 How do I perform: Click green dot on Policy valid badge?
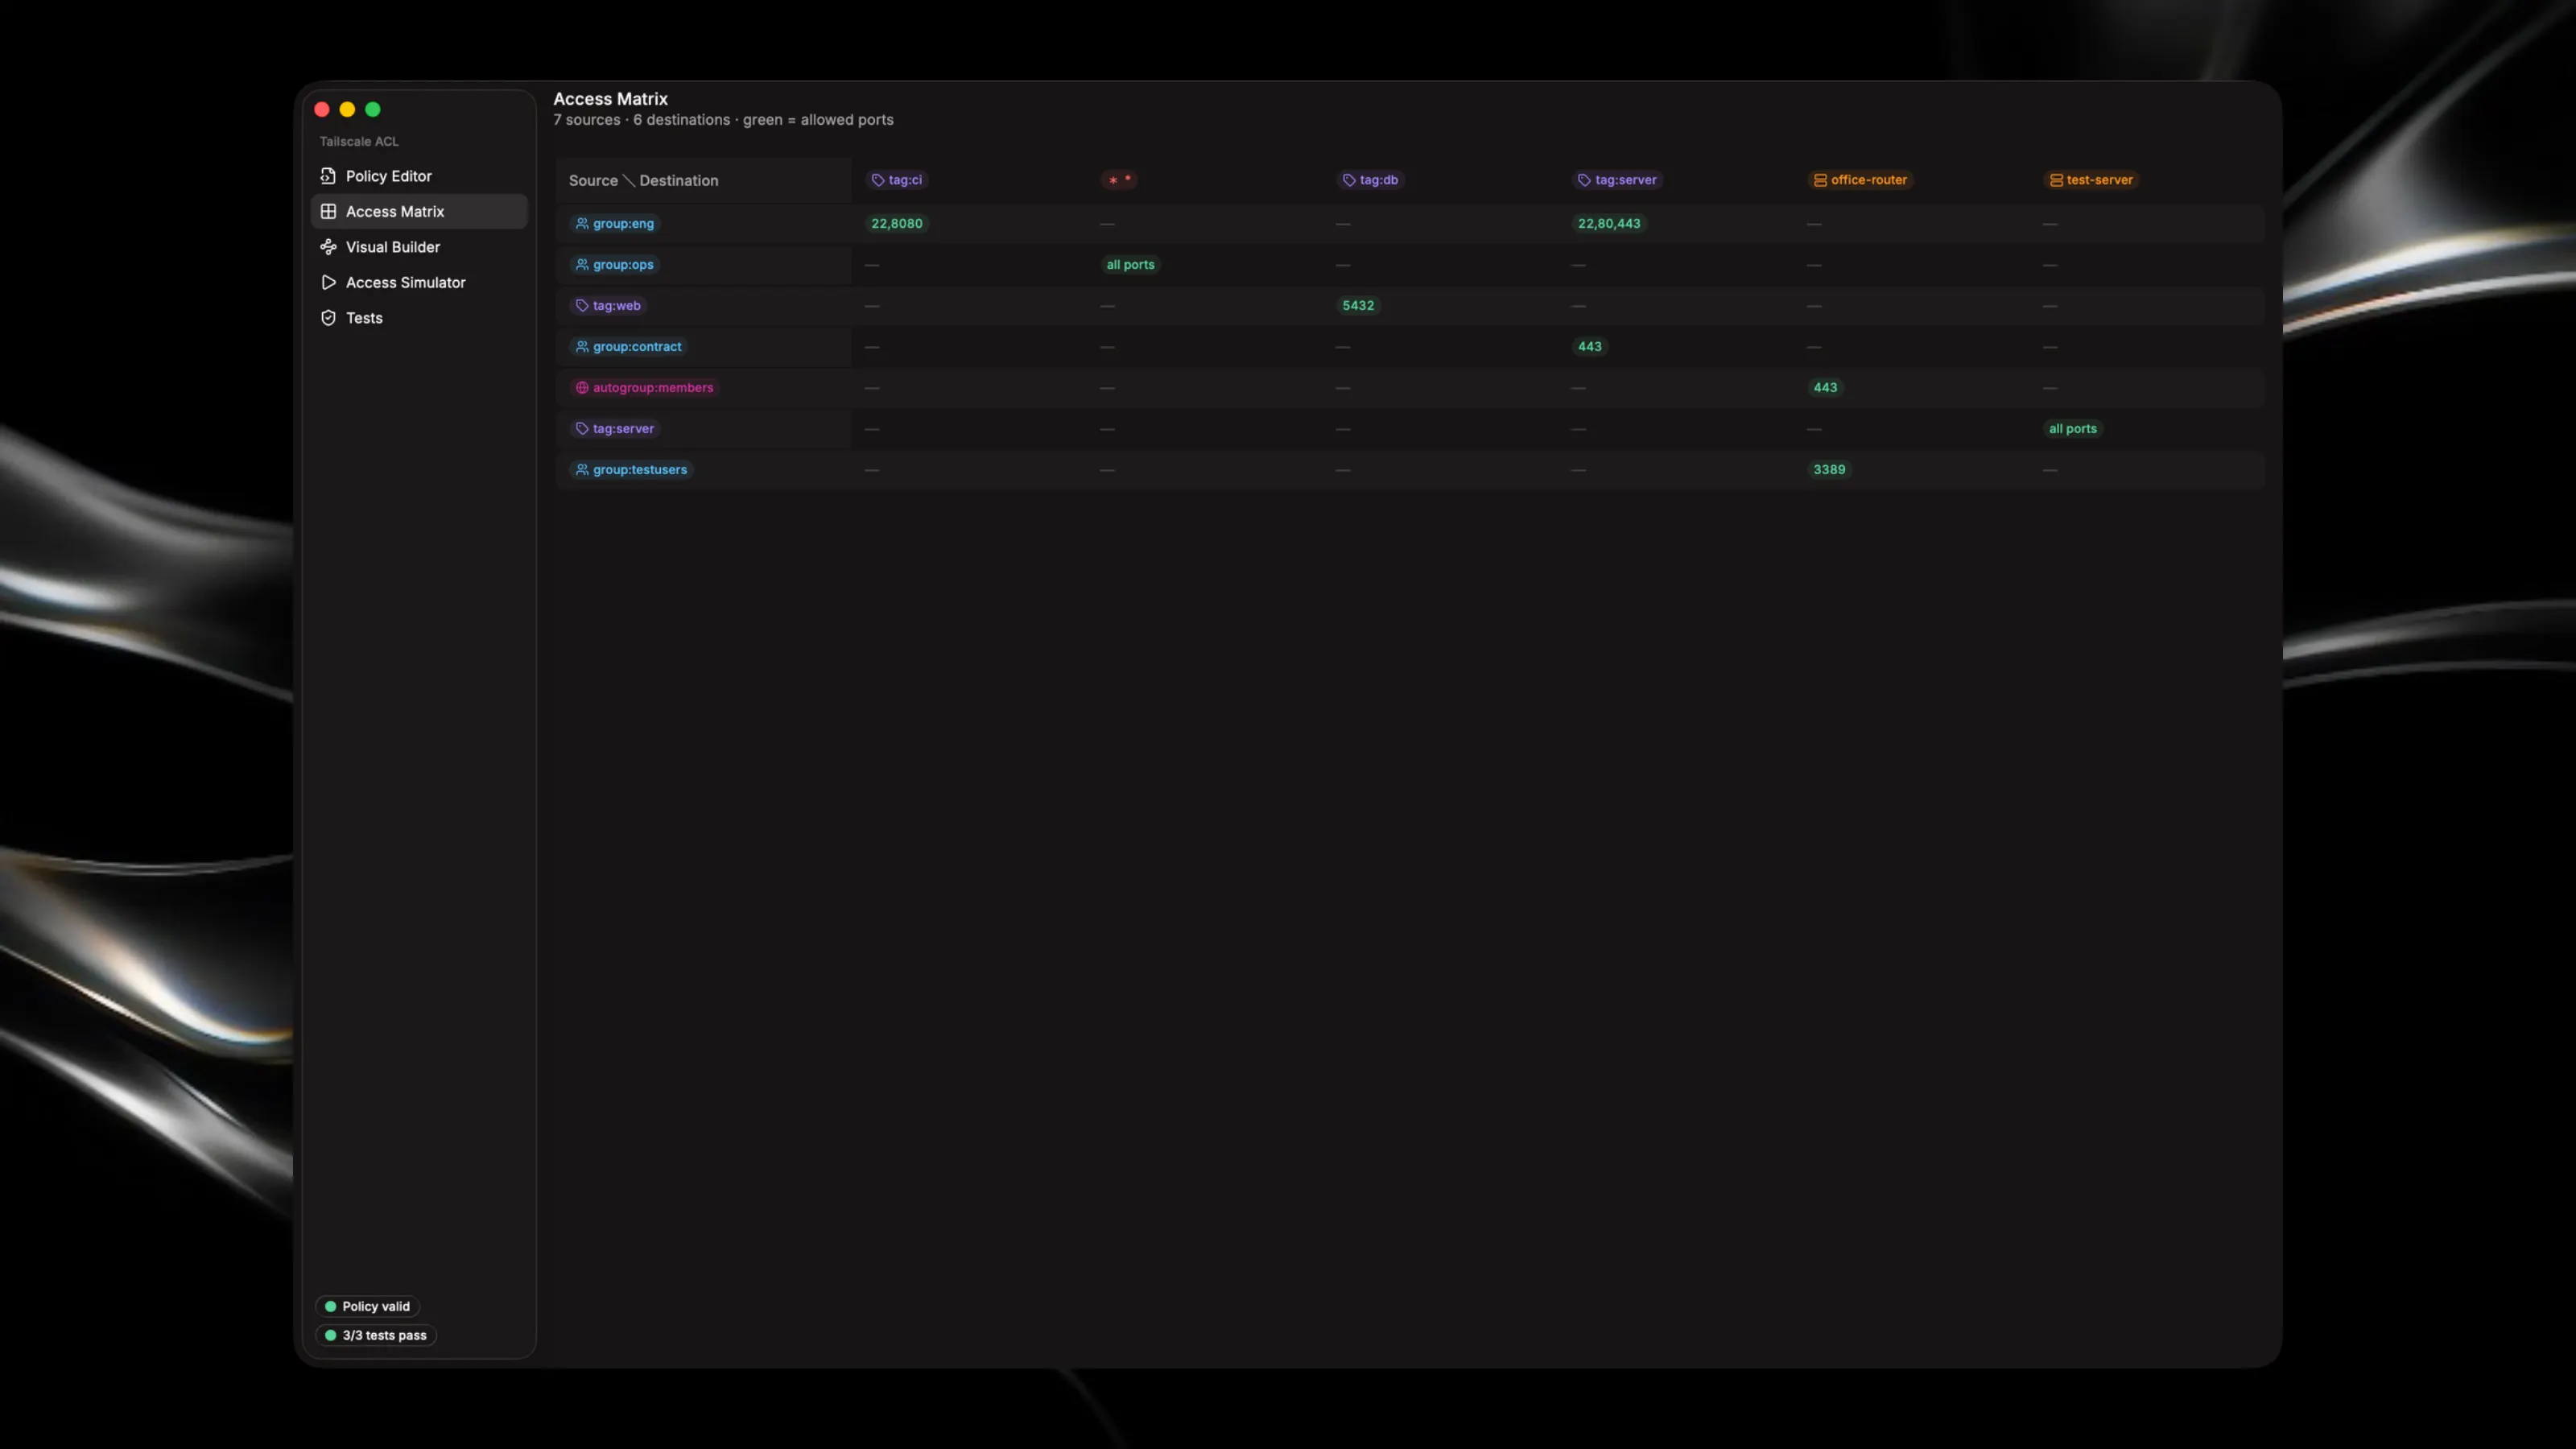(330, 1306)
